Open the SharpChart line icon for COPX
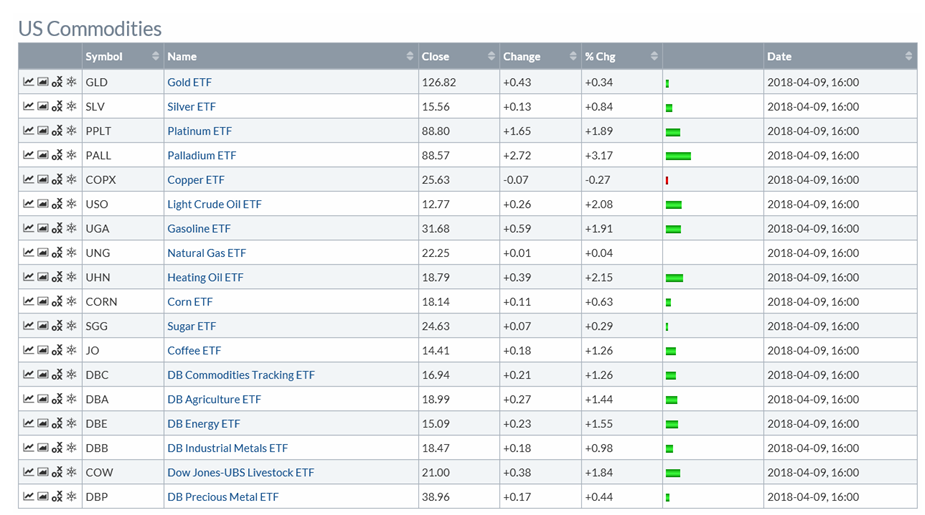 pos(28,180)
